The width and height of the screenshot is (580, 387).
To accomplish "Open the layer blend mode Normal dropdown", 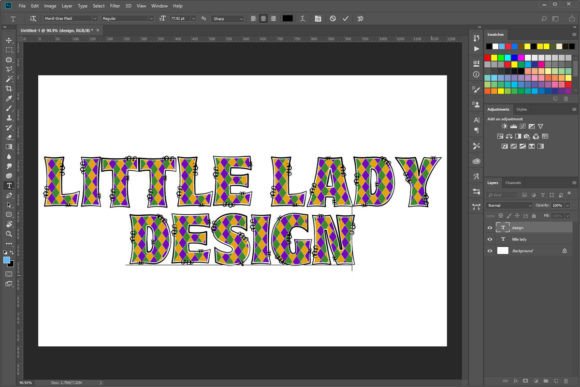I will (x=510, y=205).
